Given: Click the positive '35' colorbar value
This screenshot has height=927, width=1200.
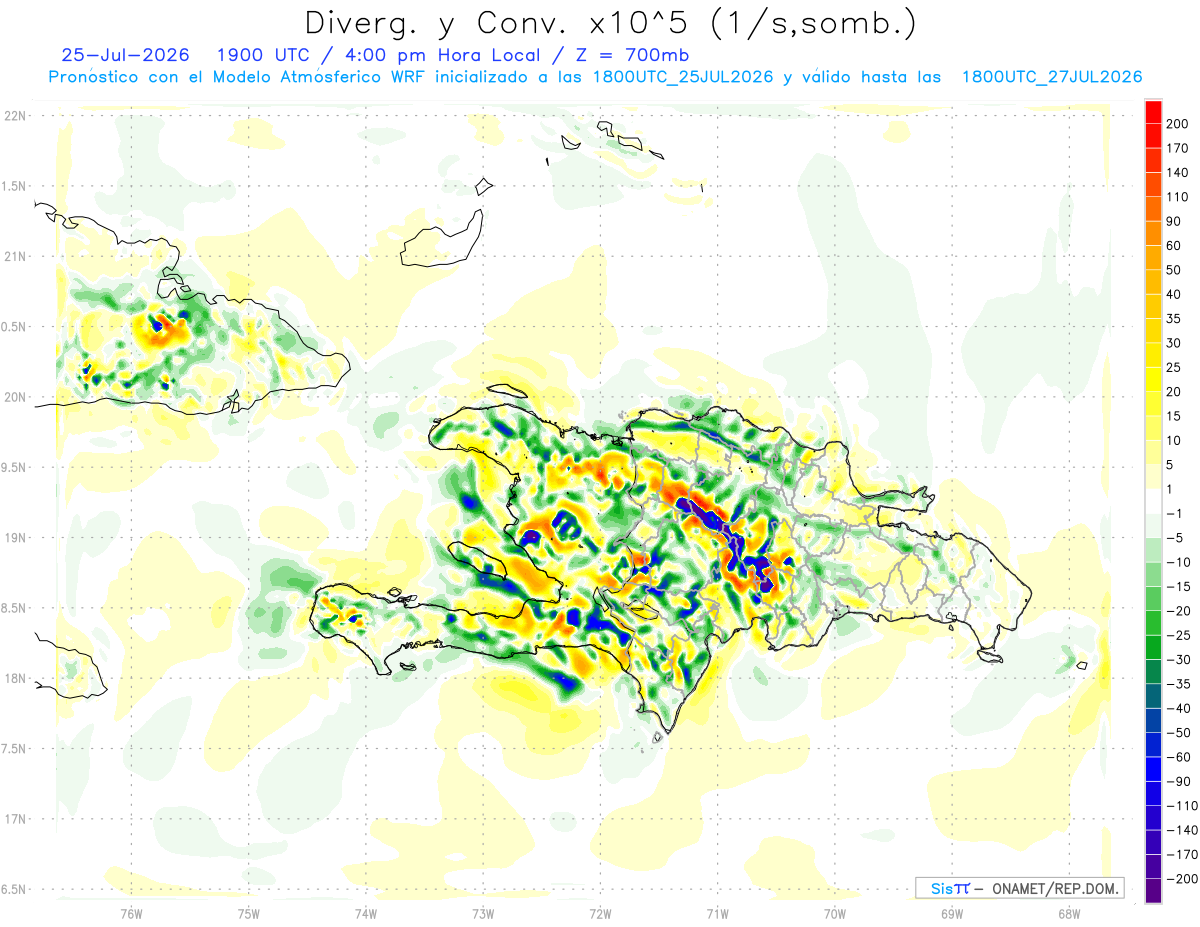Looking at the screenshot, I should (x=1175, y=319).
